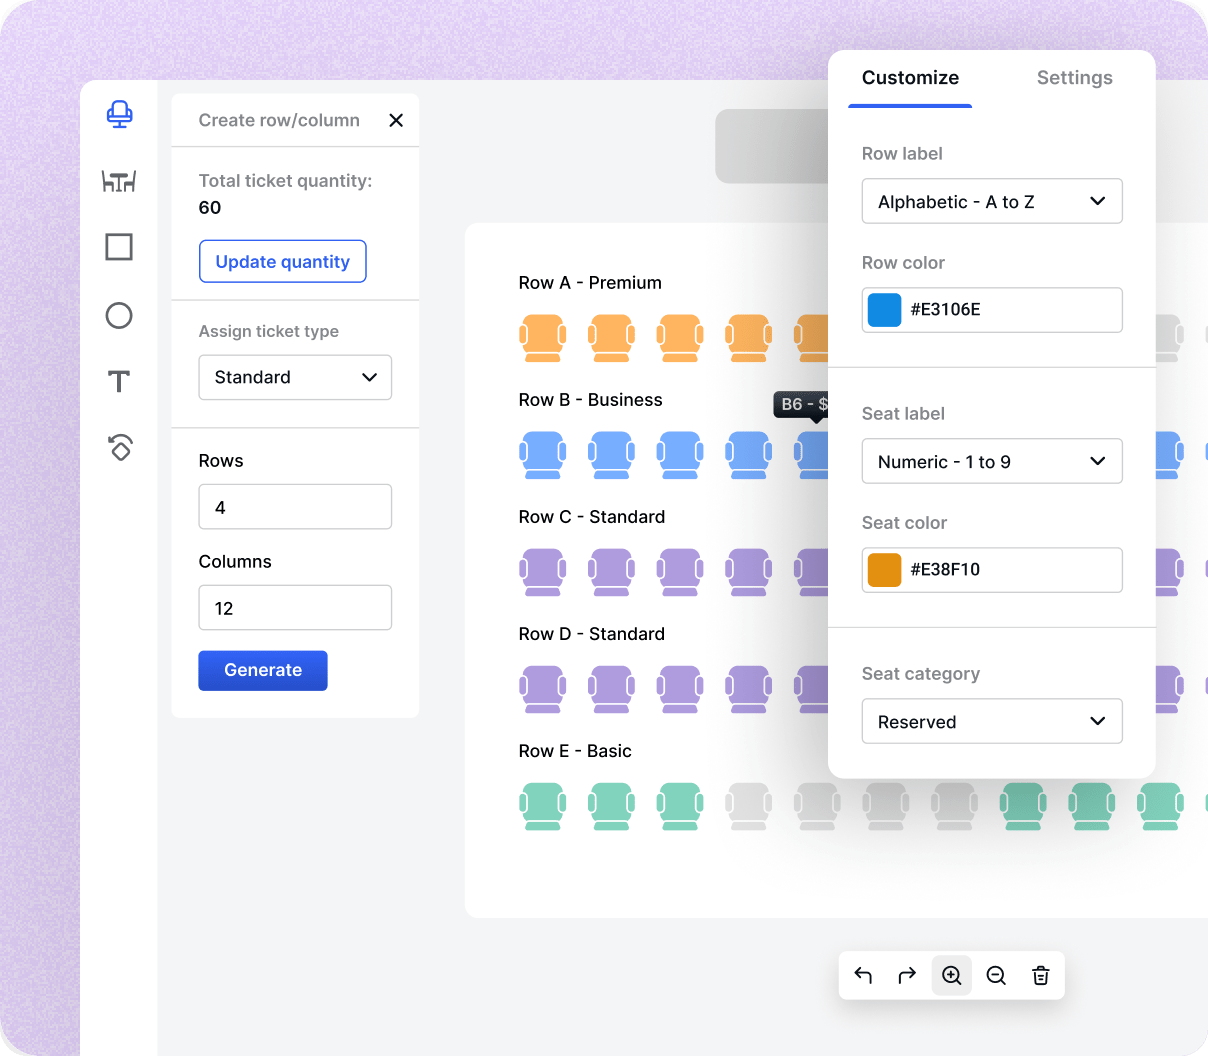Delete selection with trash icon
This screenshot has height=1056, width=1208.
pyautogui.click(x=1040, y=975)
